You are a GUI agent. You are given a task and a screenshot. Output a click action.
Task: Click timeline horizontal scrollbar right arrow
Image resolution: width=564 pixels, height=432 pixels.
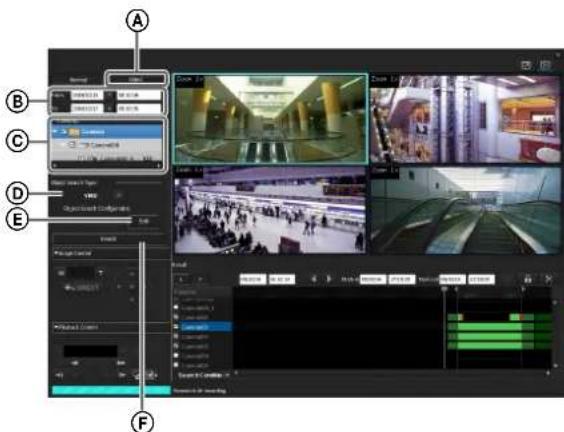point(549,373)
